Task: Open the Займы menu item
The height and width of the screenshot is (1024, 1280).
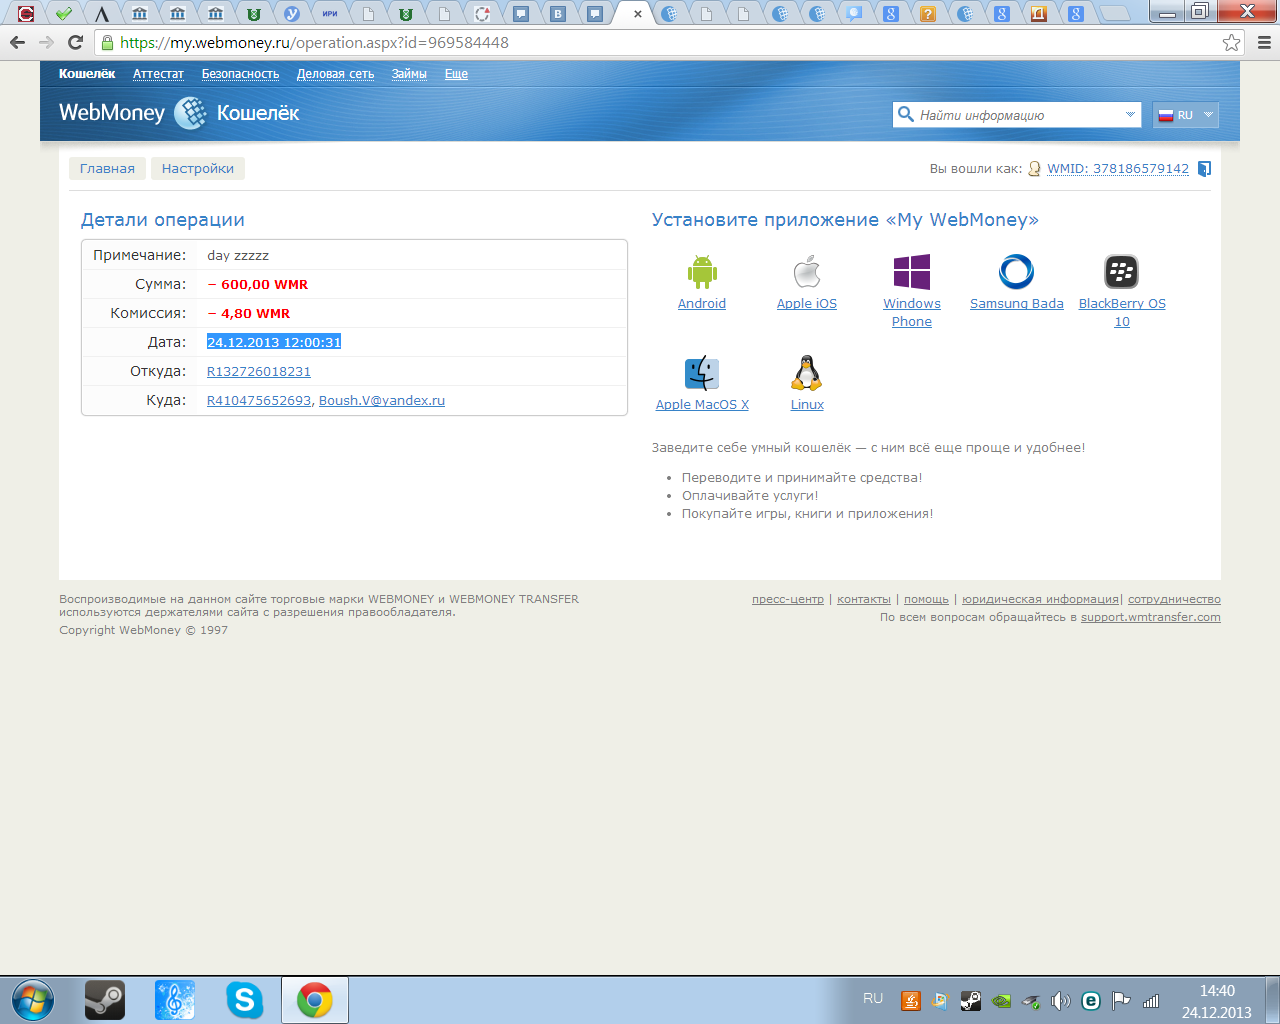Action: [409, 74]
